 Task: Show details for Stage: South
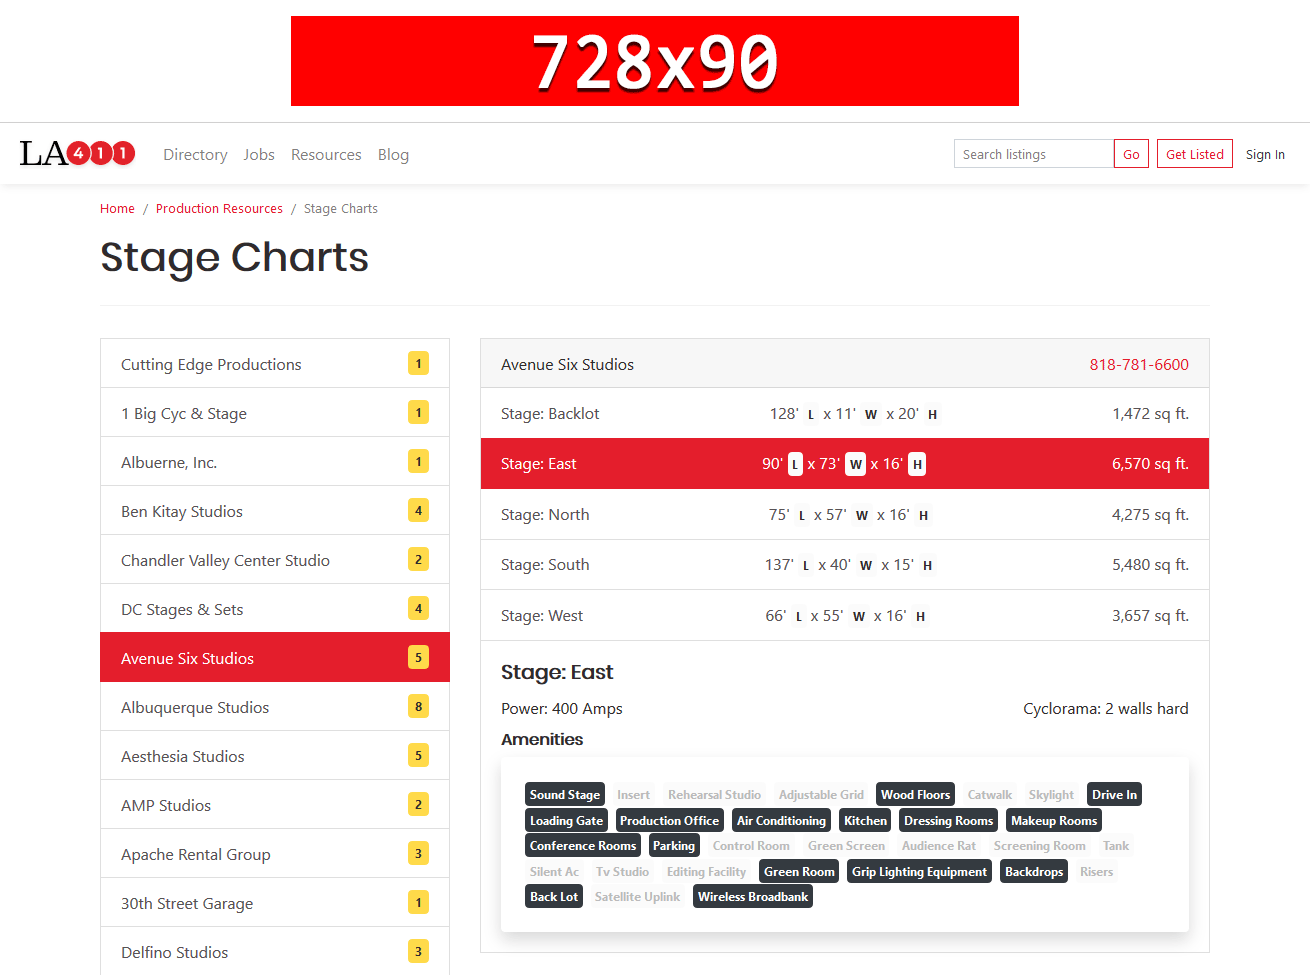tap(845, 564)
